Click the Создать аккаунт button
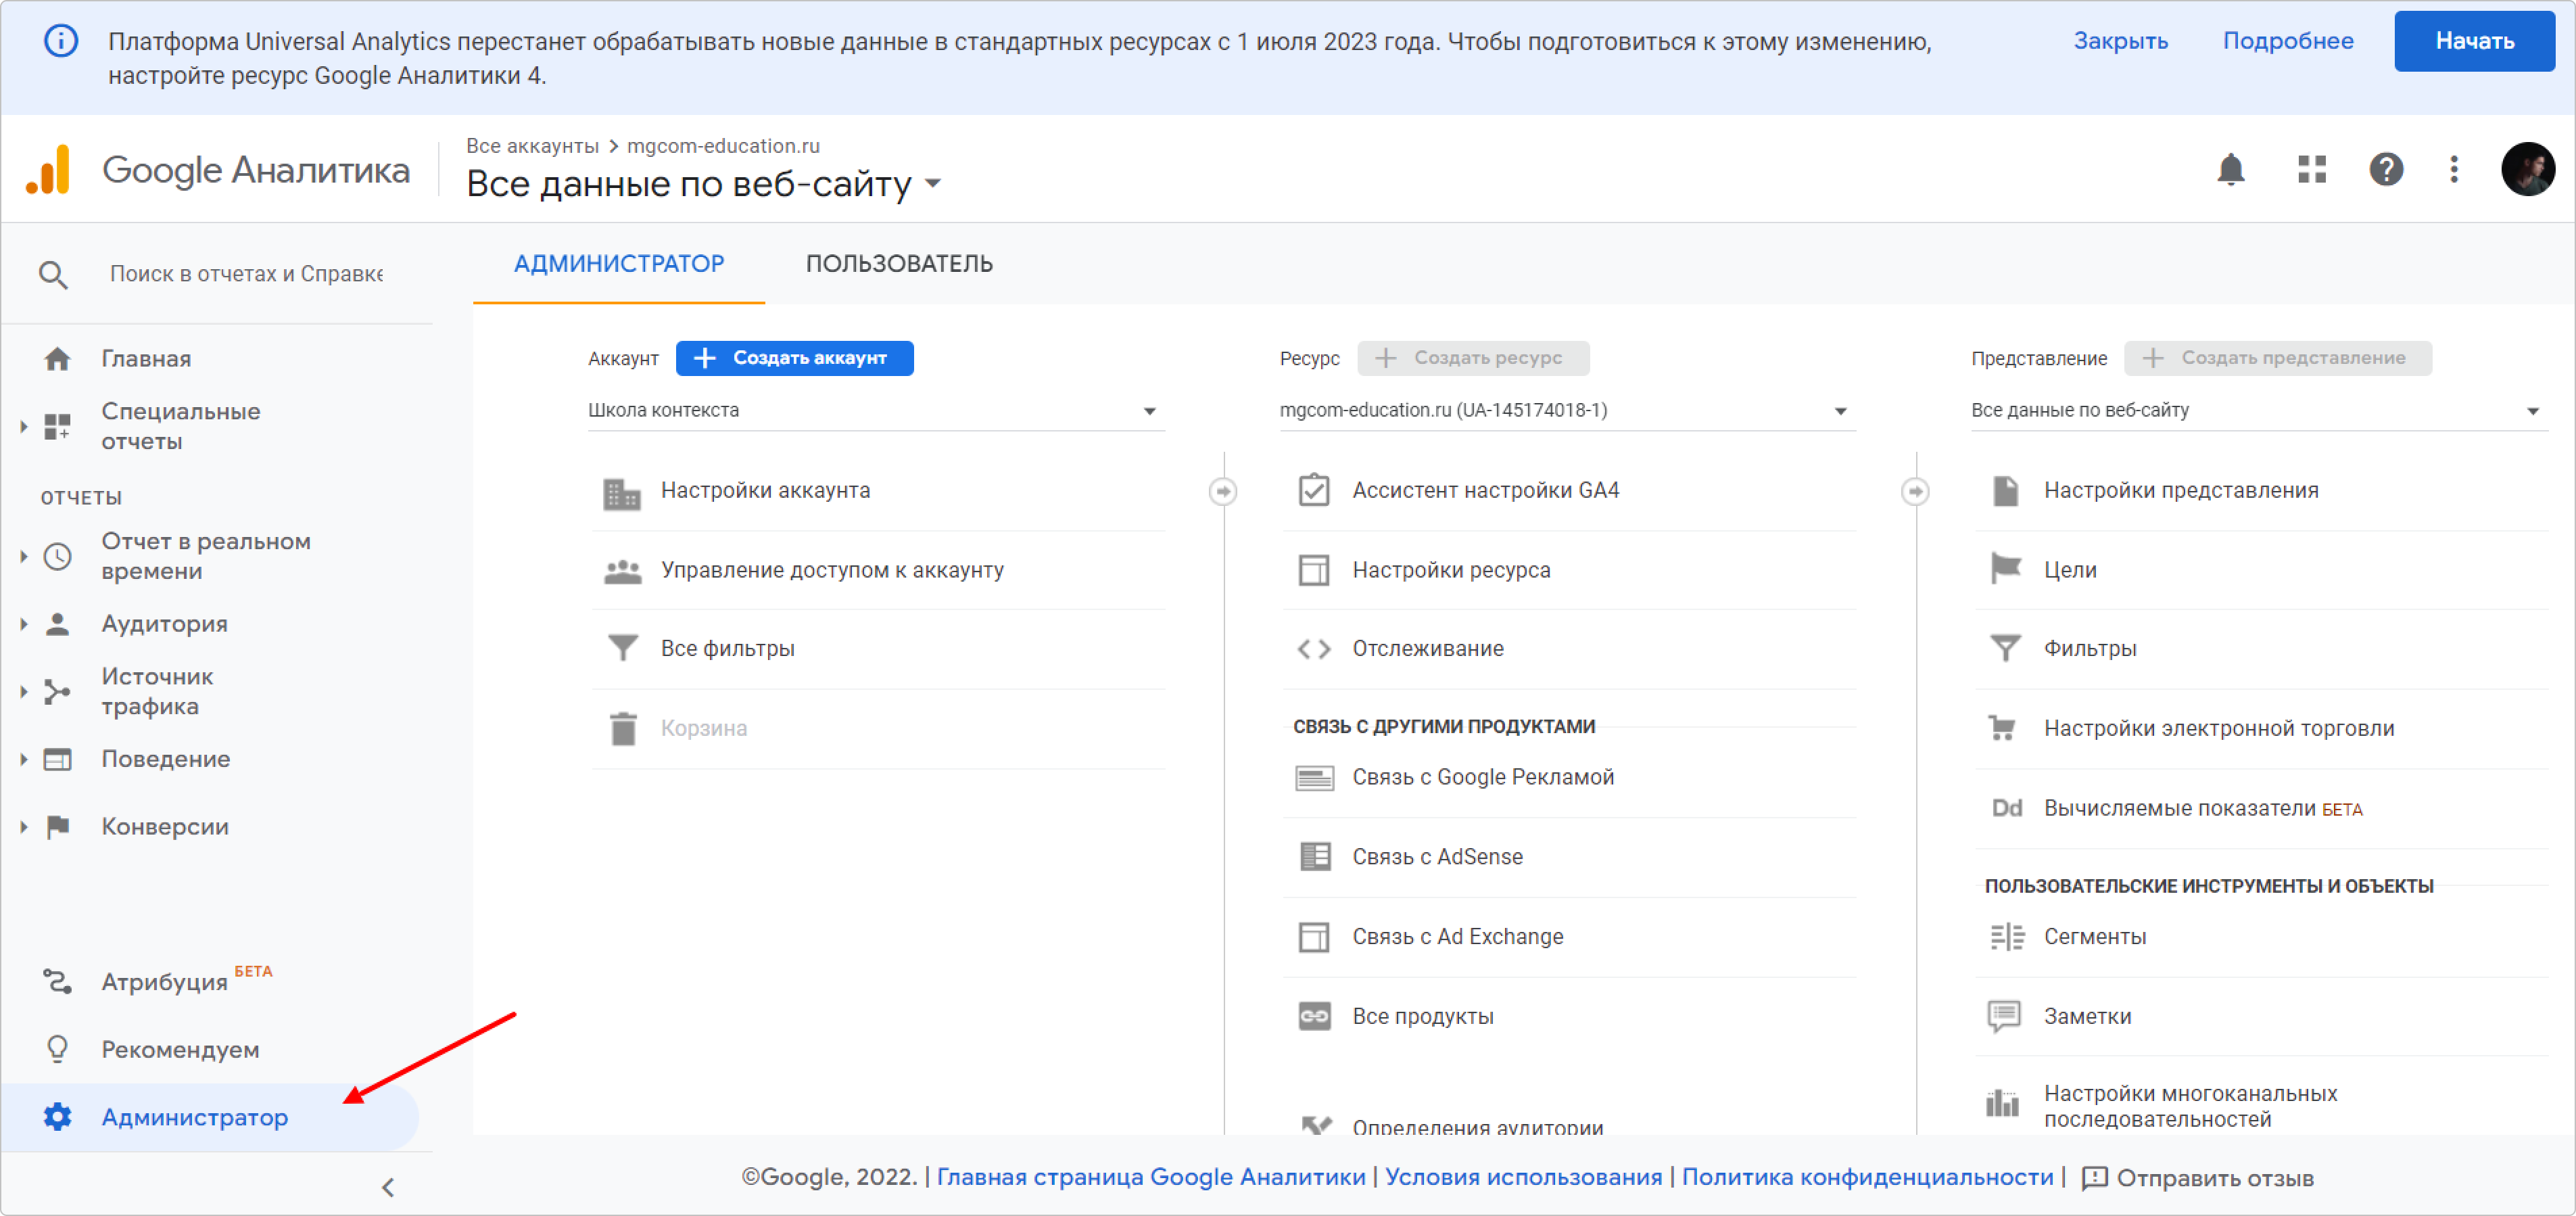Image resolution: width=2576 pixels, height=1216 pixels. [x=794, y=358]
